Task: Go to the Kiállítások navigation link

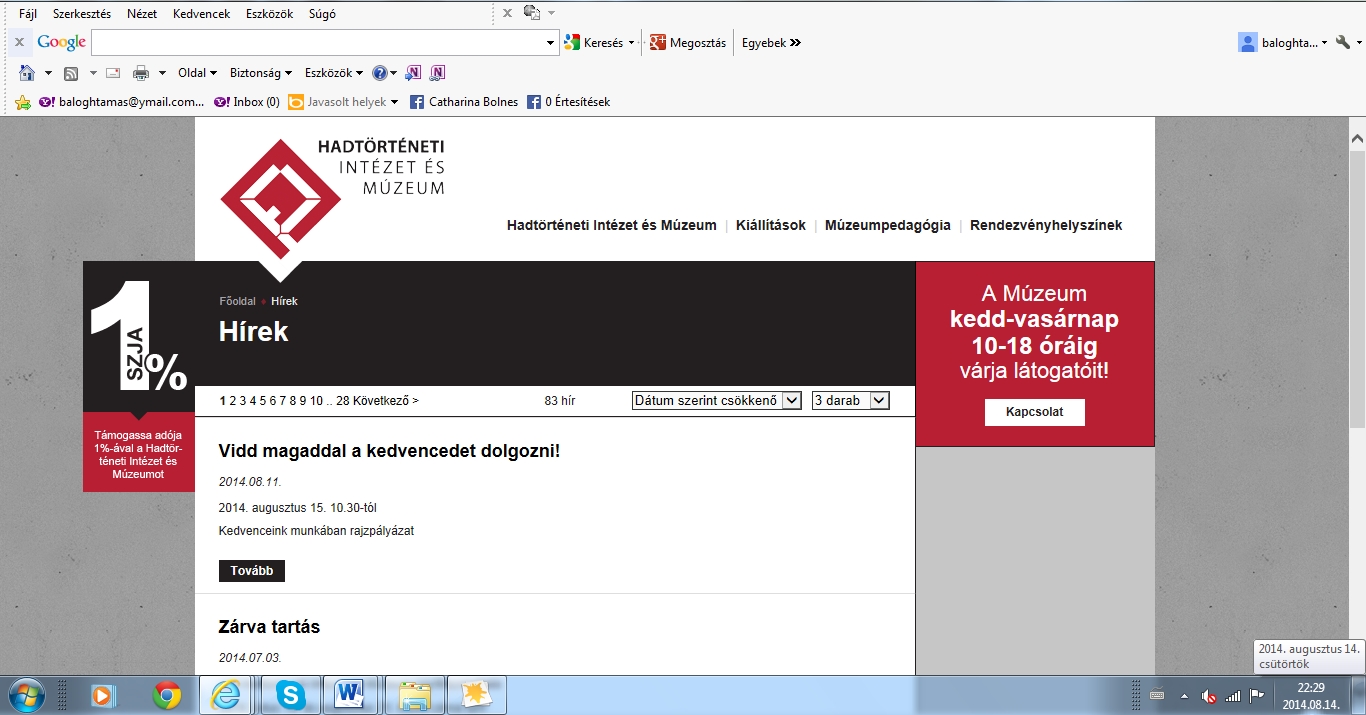Action: tap(771, 226)
